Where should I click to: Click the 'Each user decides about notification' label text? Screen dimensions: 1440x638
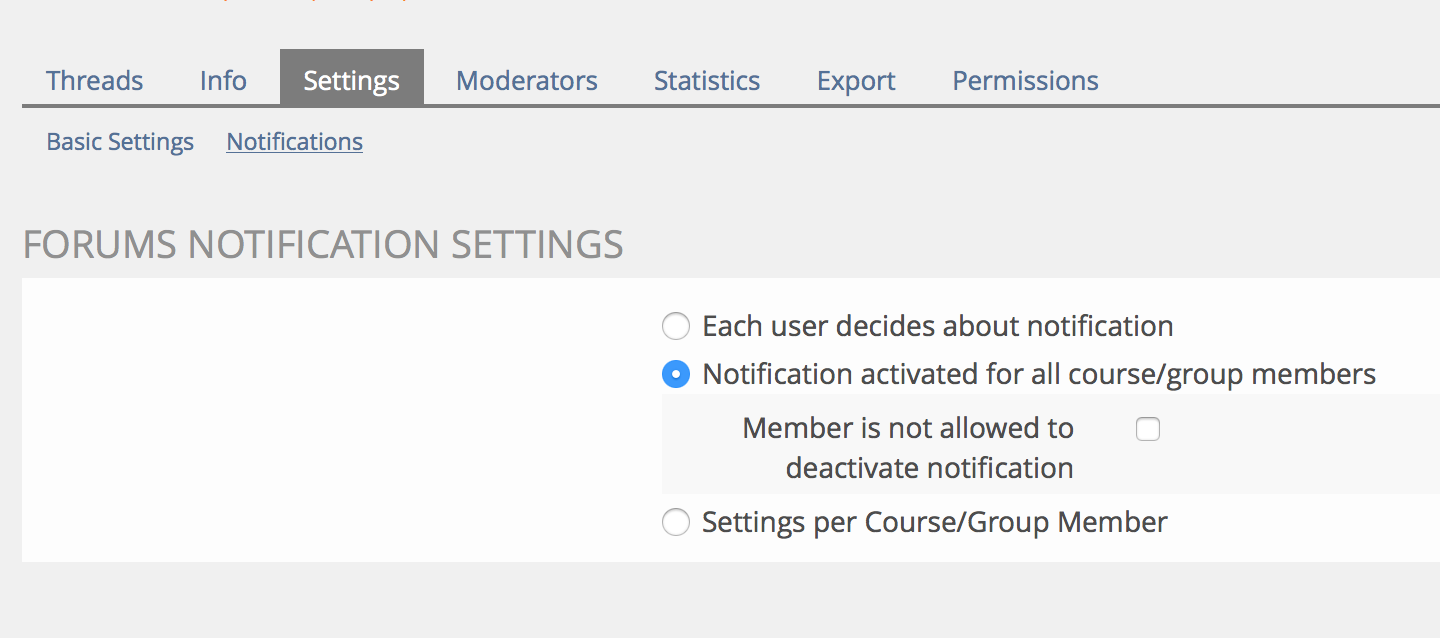tap(937, 326)
